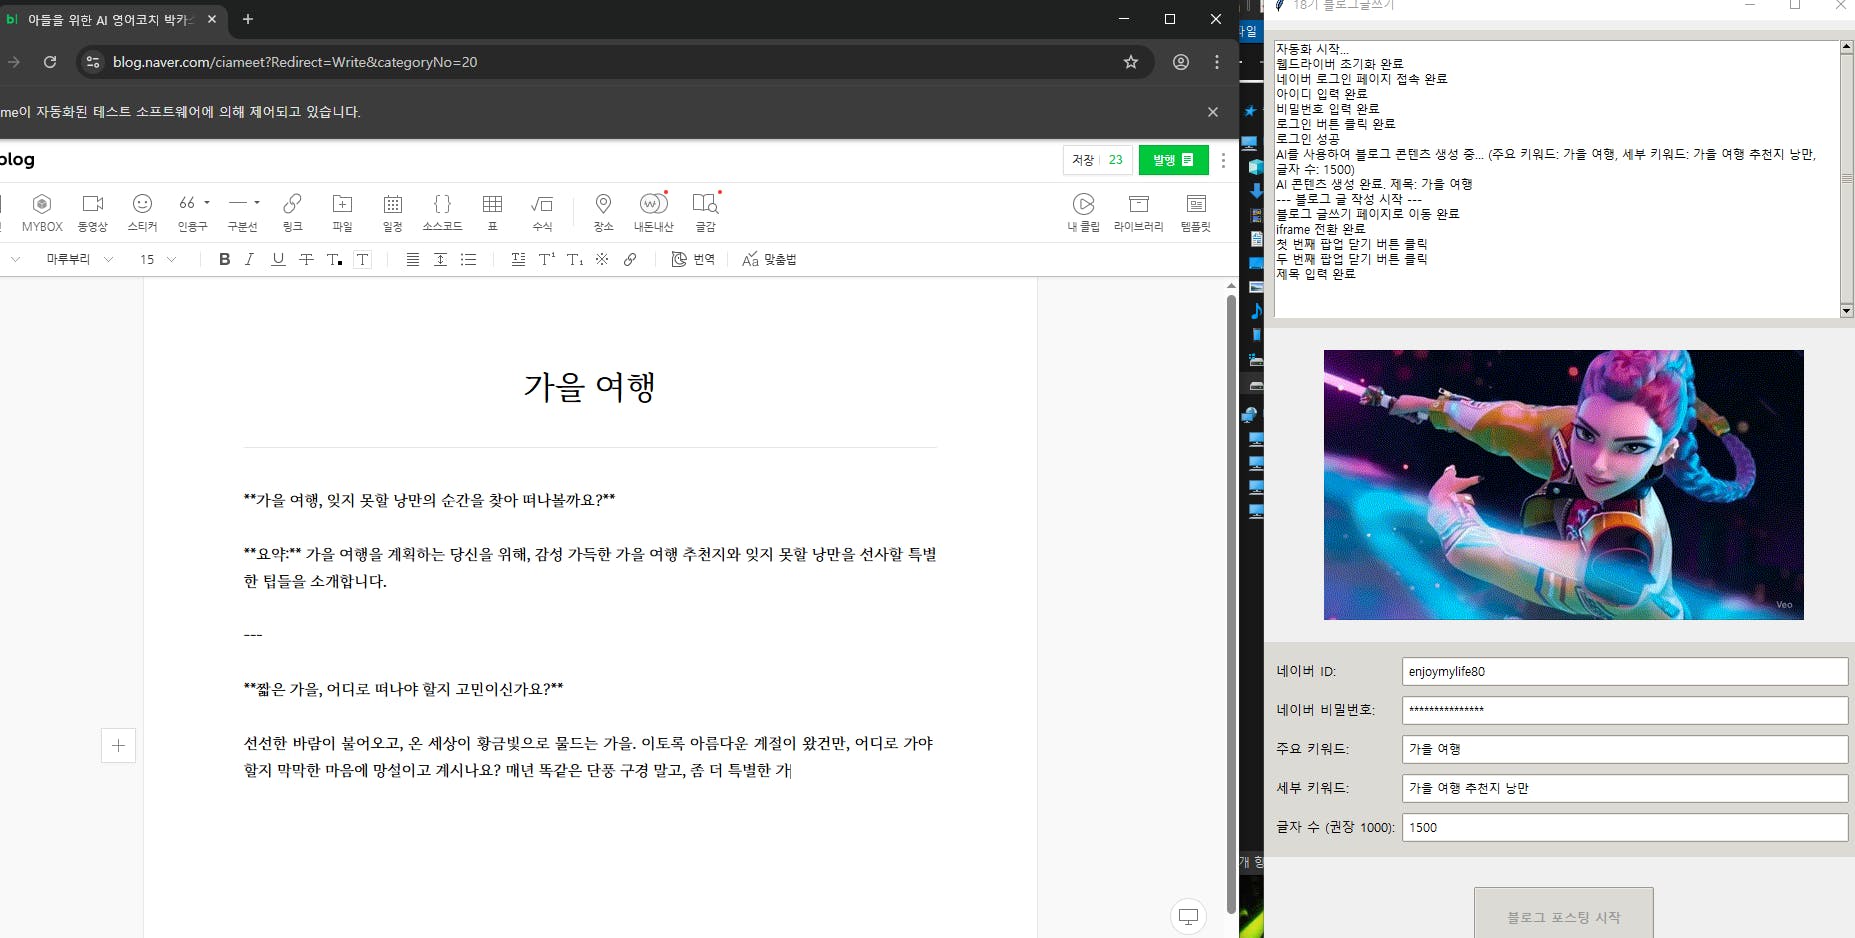Apply bullet list formatting
1855x938 pixels.
click(x=468, y=259)
